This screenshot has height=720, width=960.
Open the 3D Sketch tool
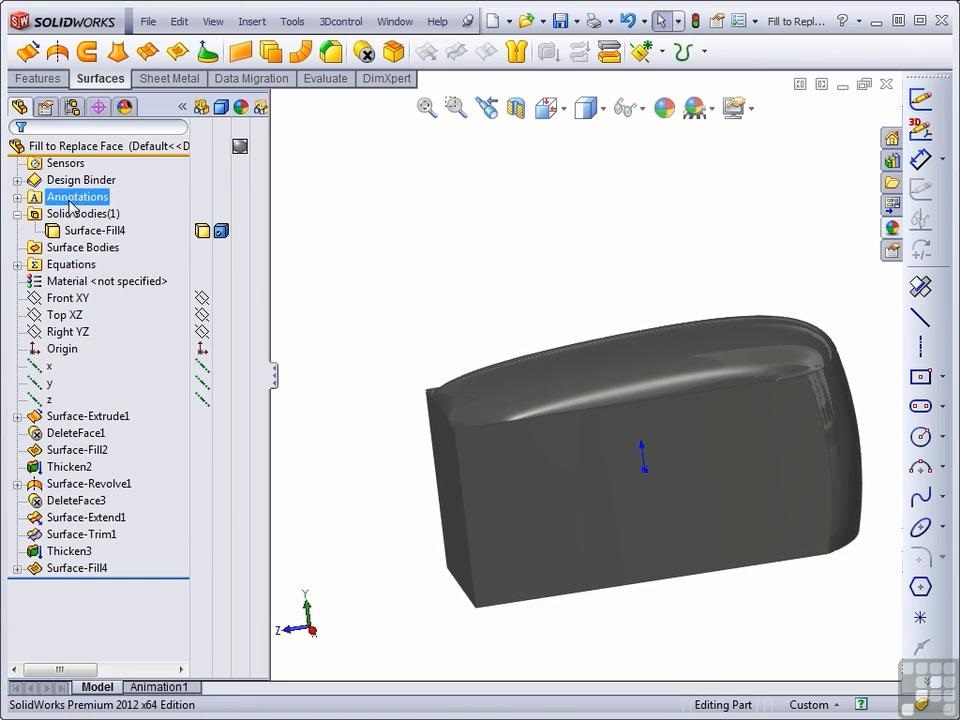pyautogui.click(x=920, y=127)
